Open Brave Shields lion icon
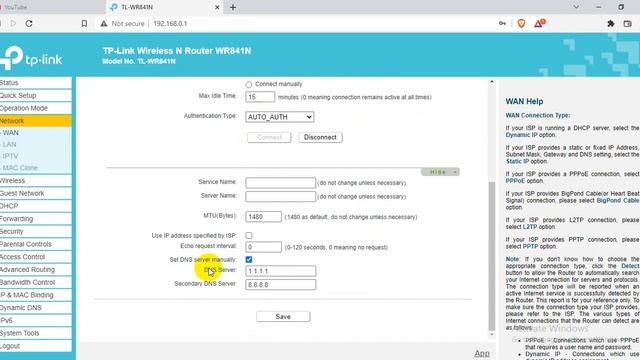This screenshot has width=640, height=360. (521, 24)
